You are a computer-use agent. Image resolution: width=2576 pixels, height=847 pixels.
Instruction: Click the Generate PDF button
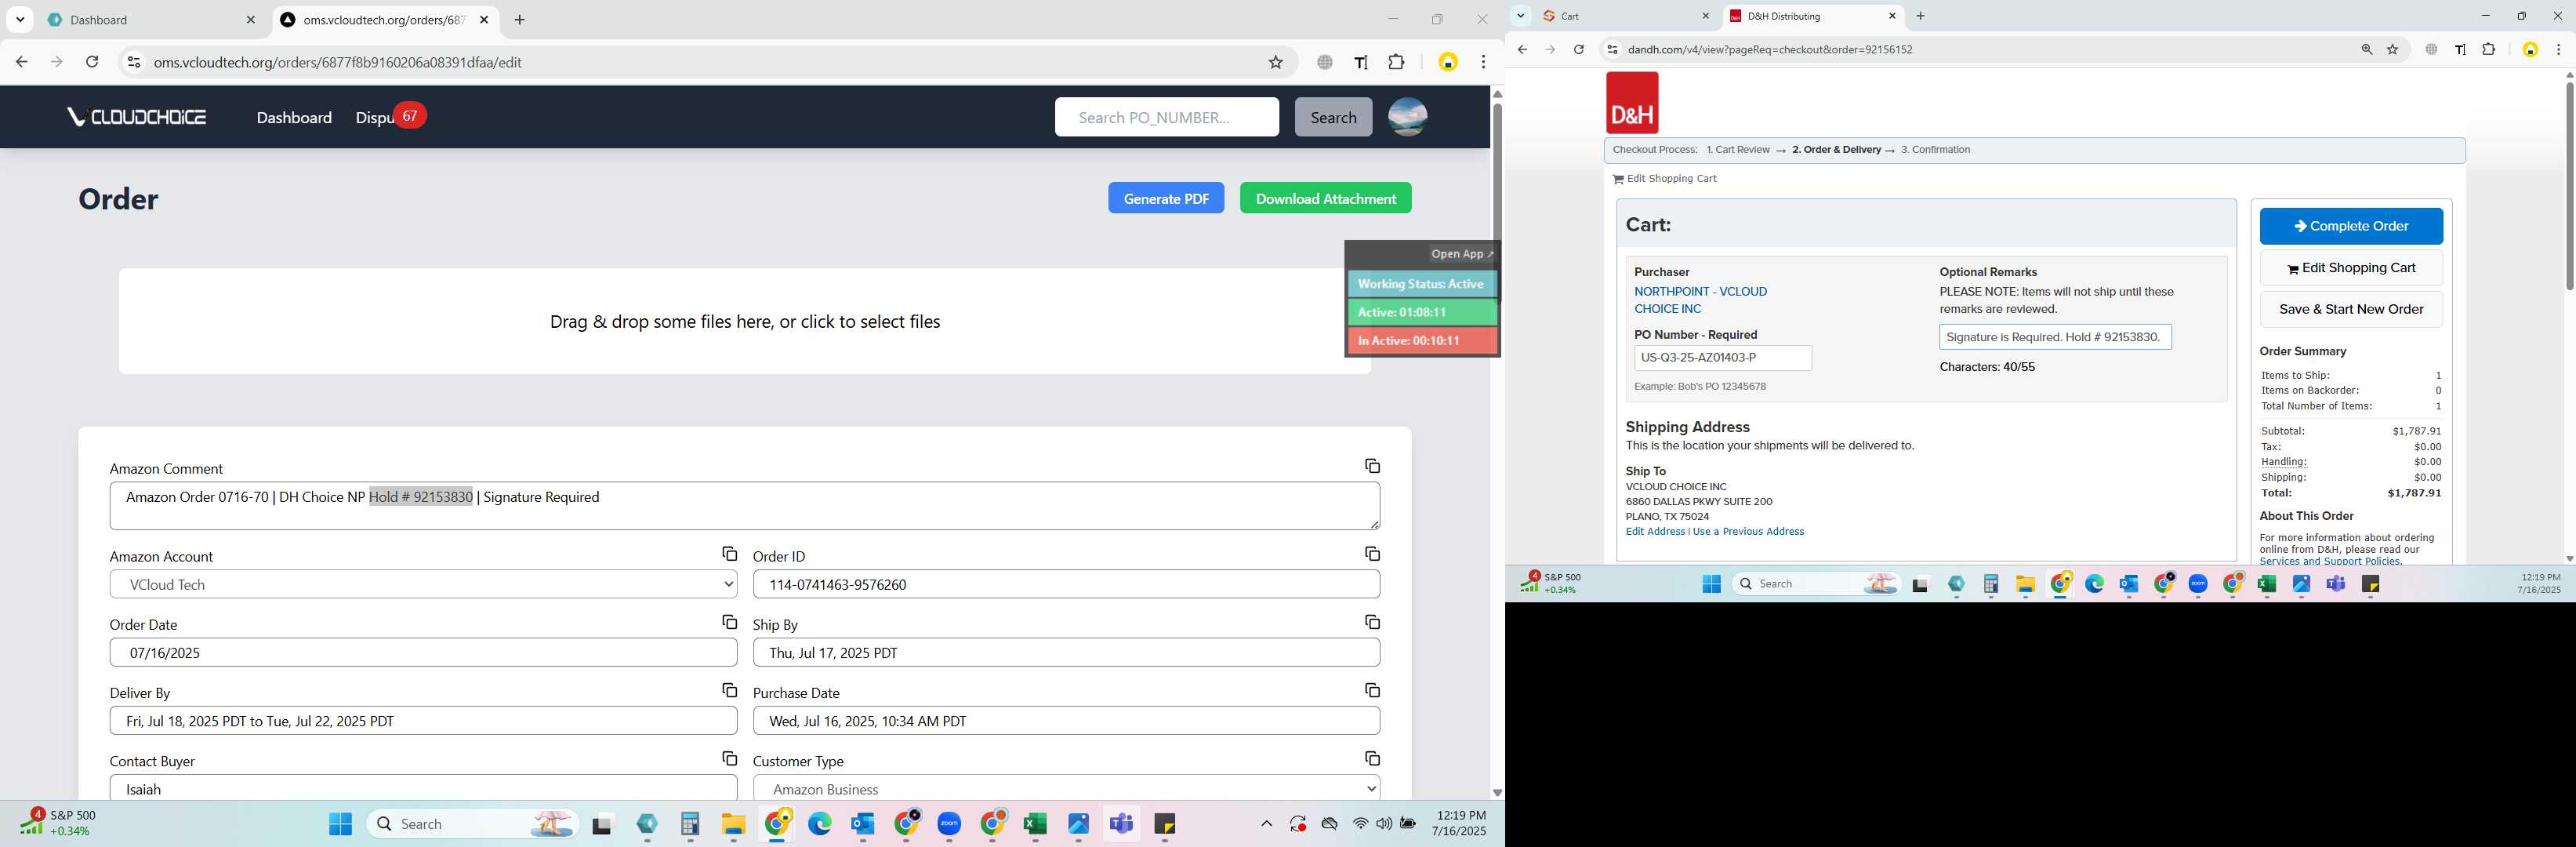(x=1165, y=198)
